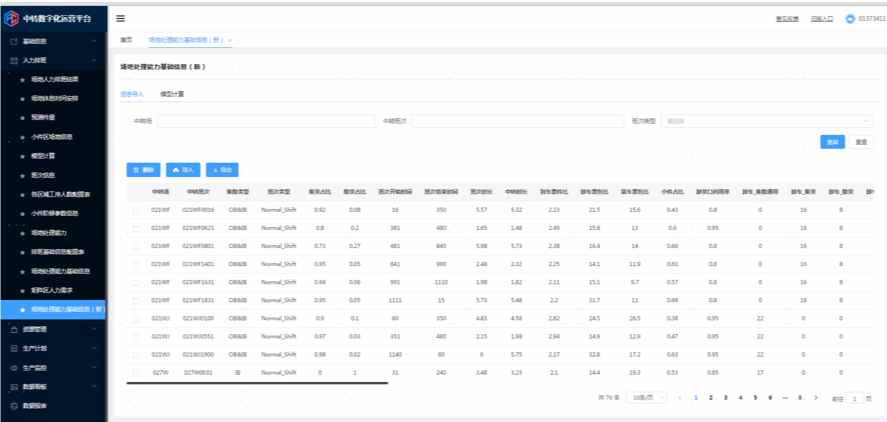Viewport: 887px width, 422px height.
Task: Click the user avatar icon in header
Action: (x=850, y=18)
